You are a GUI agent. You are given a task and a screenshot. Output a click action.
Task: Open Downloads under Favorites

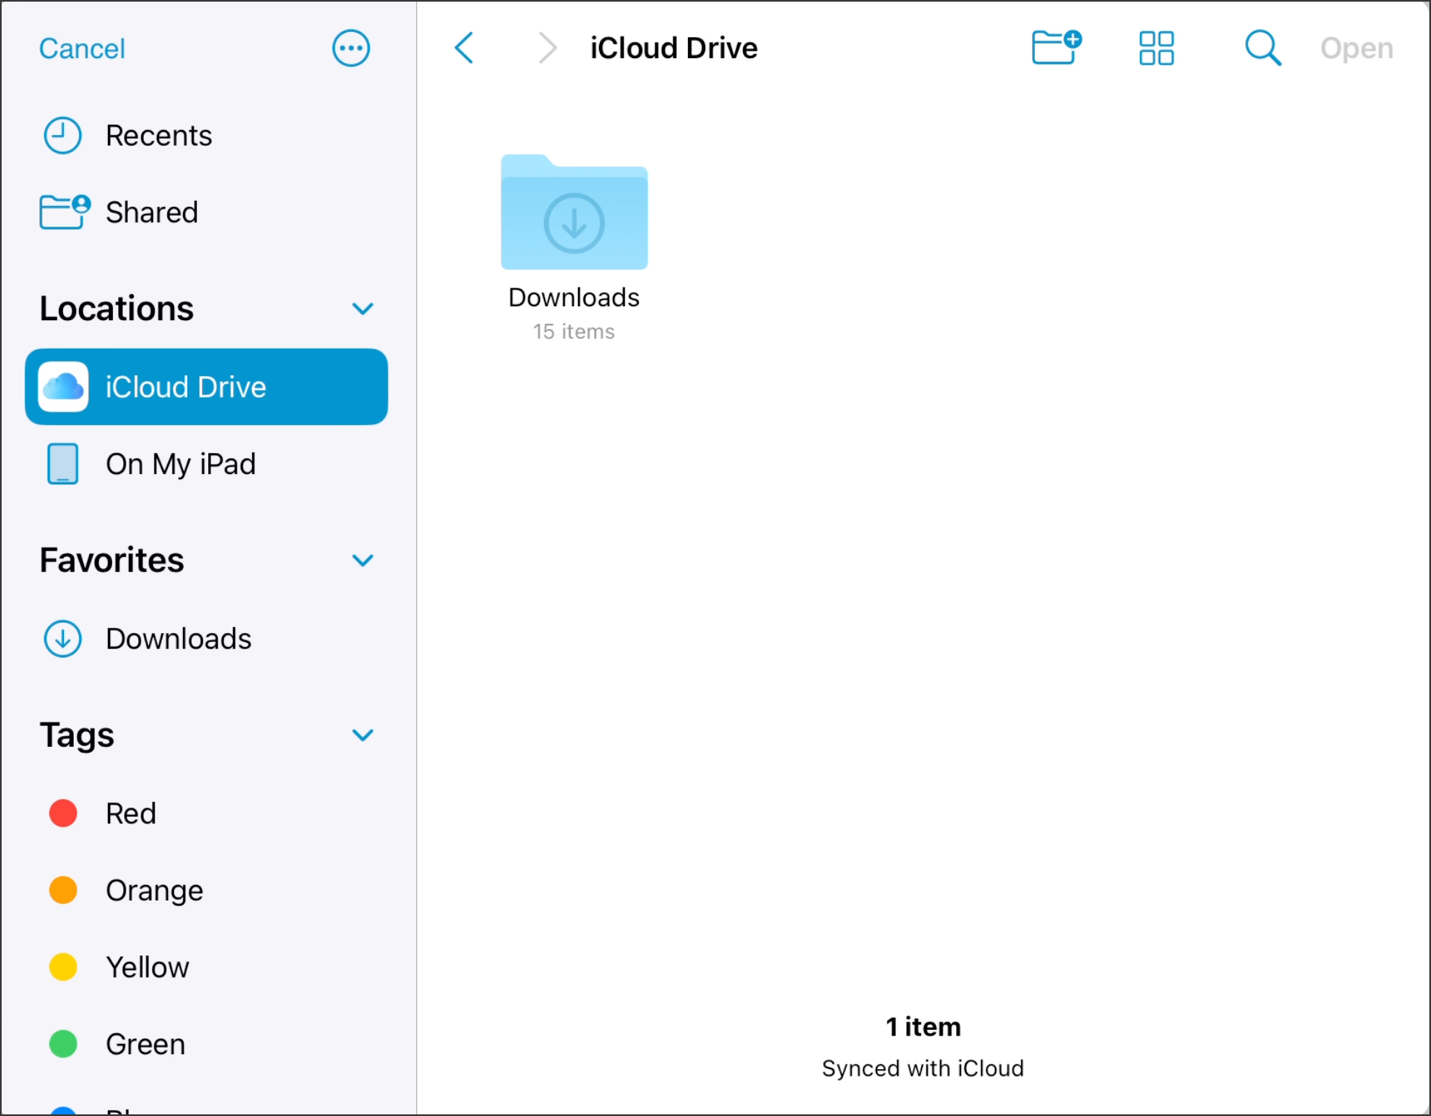coord(208,639)
